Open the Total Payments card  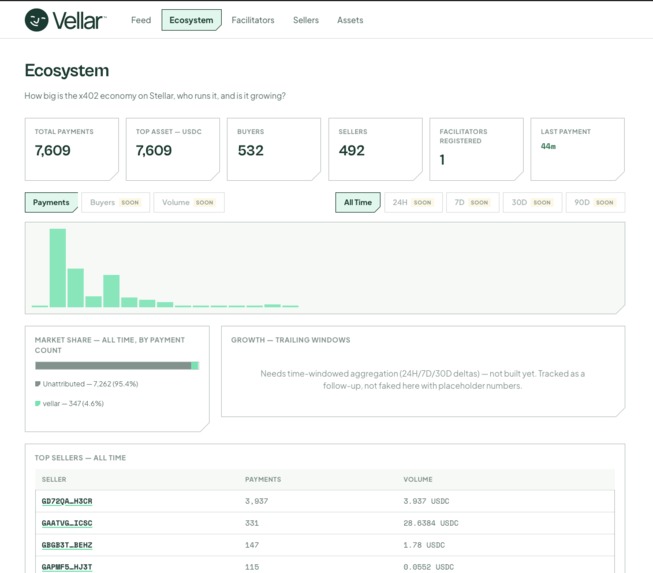click(x=72, y=149)
